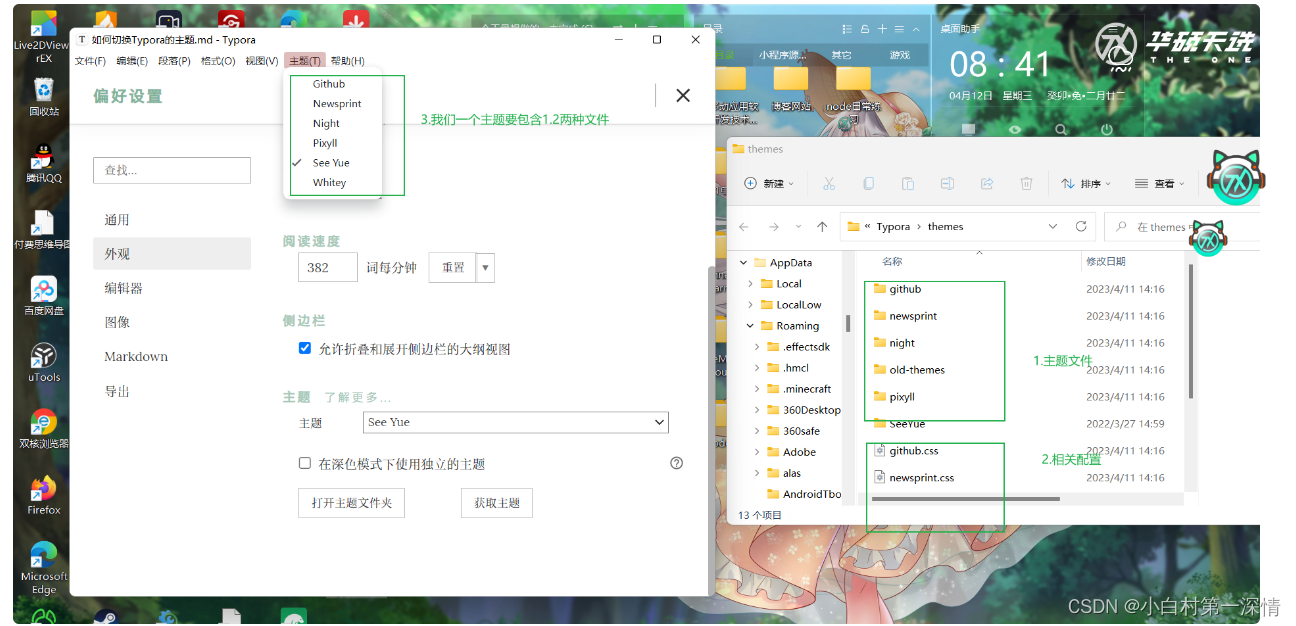Expand the Adobe tree node
Screen dimensions: 1296x626
pos(757,452)
